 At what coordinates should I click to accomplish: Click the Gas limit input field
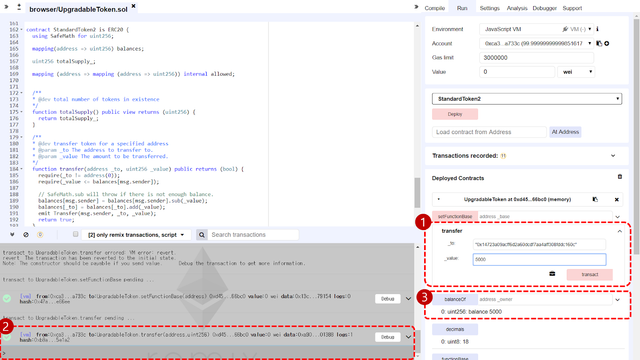(x=536, y=58)
